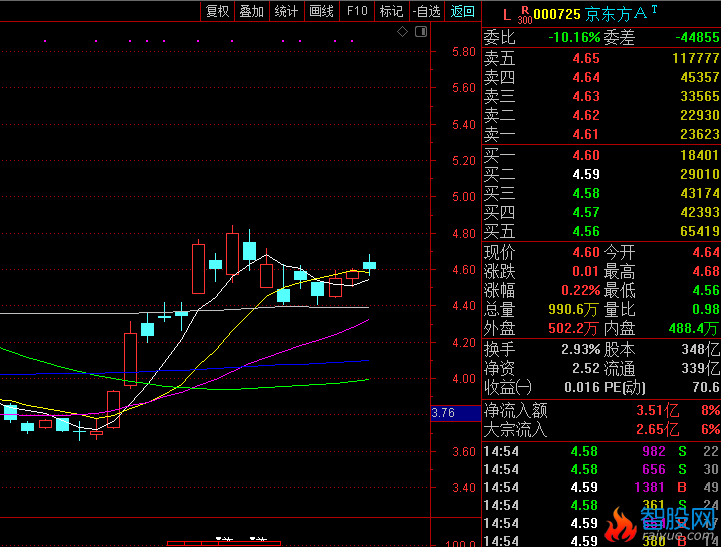
Task: Click the 卖三 price 4.63
Action: coord(586,96)
